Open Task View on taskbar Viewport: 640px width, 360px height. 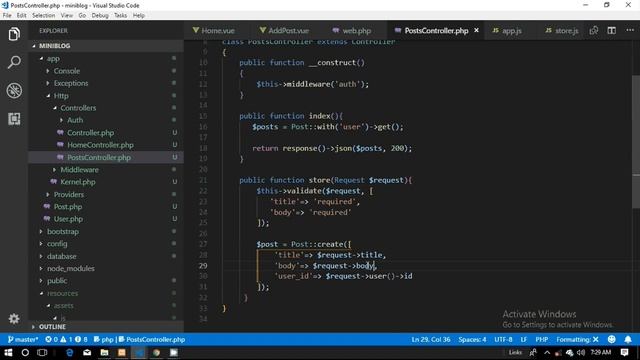point(42,352)
